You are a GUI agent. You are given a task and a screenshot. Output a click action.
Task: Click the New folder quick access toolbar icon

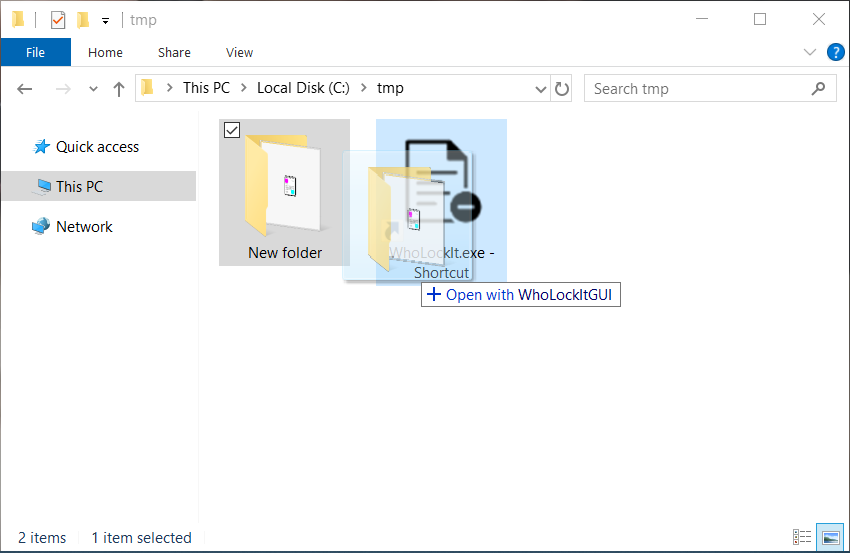tap(83, 21)
